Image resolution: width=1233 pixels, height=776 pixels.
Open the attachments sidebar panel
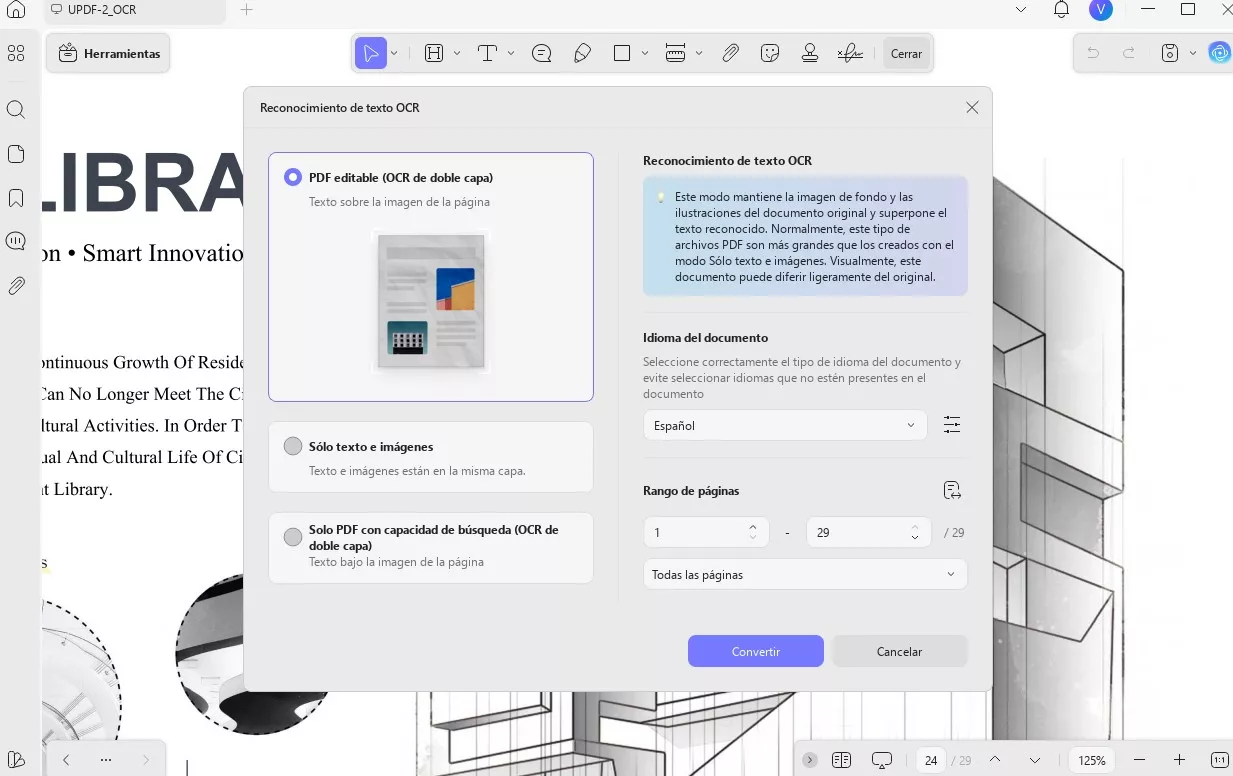pyautogui.click(x=16, y=286)
